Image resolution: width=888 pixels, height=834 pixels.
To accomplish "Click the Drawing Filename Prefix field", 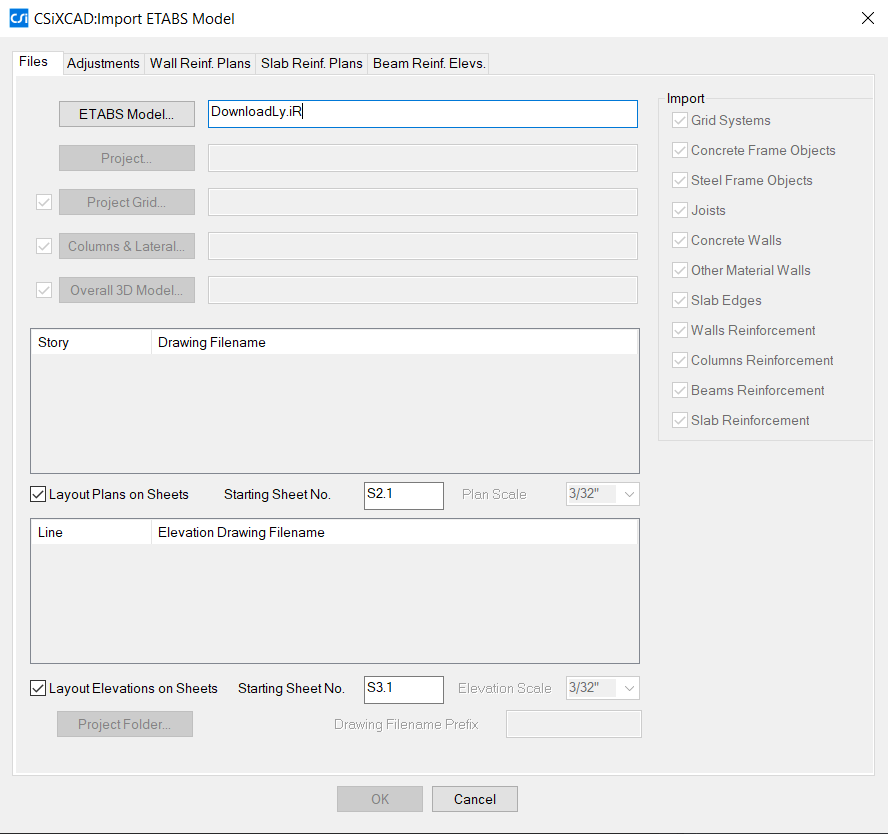I will (x=574, y=724).
